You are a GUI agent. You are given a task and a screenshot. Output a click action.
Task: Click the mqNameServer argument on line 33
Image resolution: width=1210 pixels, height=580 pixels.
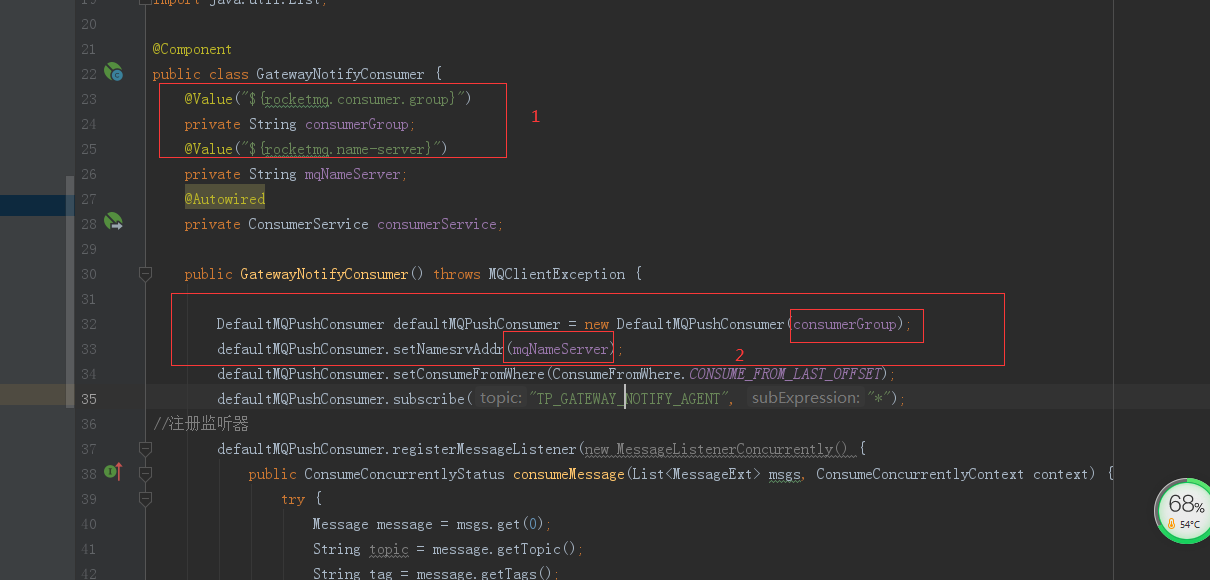click(x=558, y=348)
